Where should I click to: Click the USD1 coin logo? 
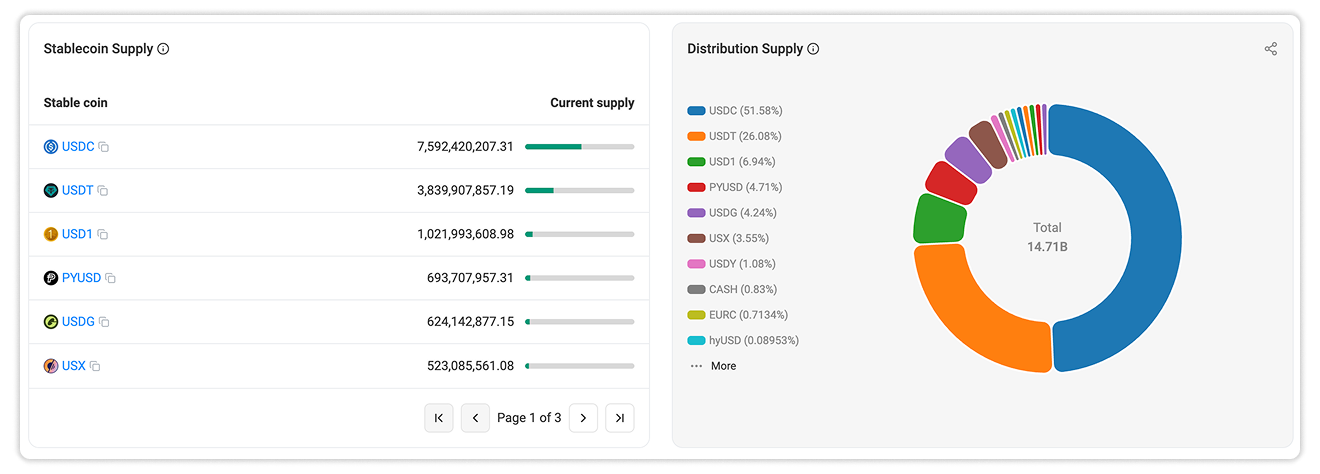pyautogui.click(x=51, y=234)
